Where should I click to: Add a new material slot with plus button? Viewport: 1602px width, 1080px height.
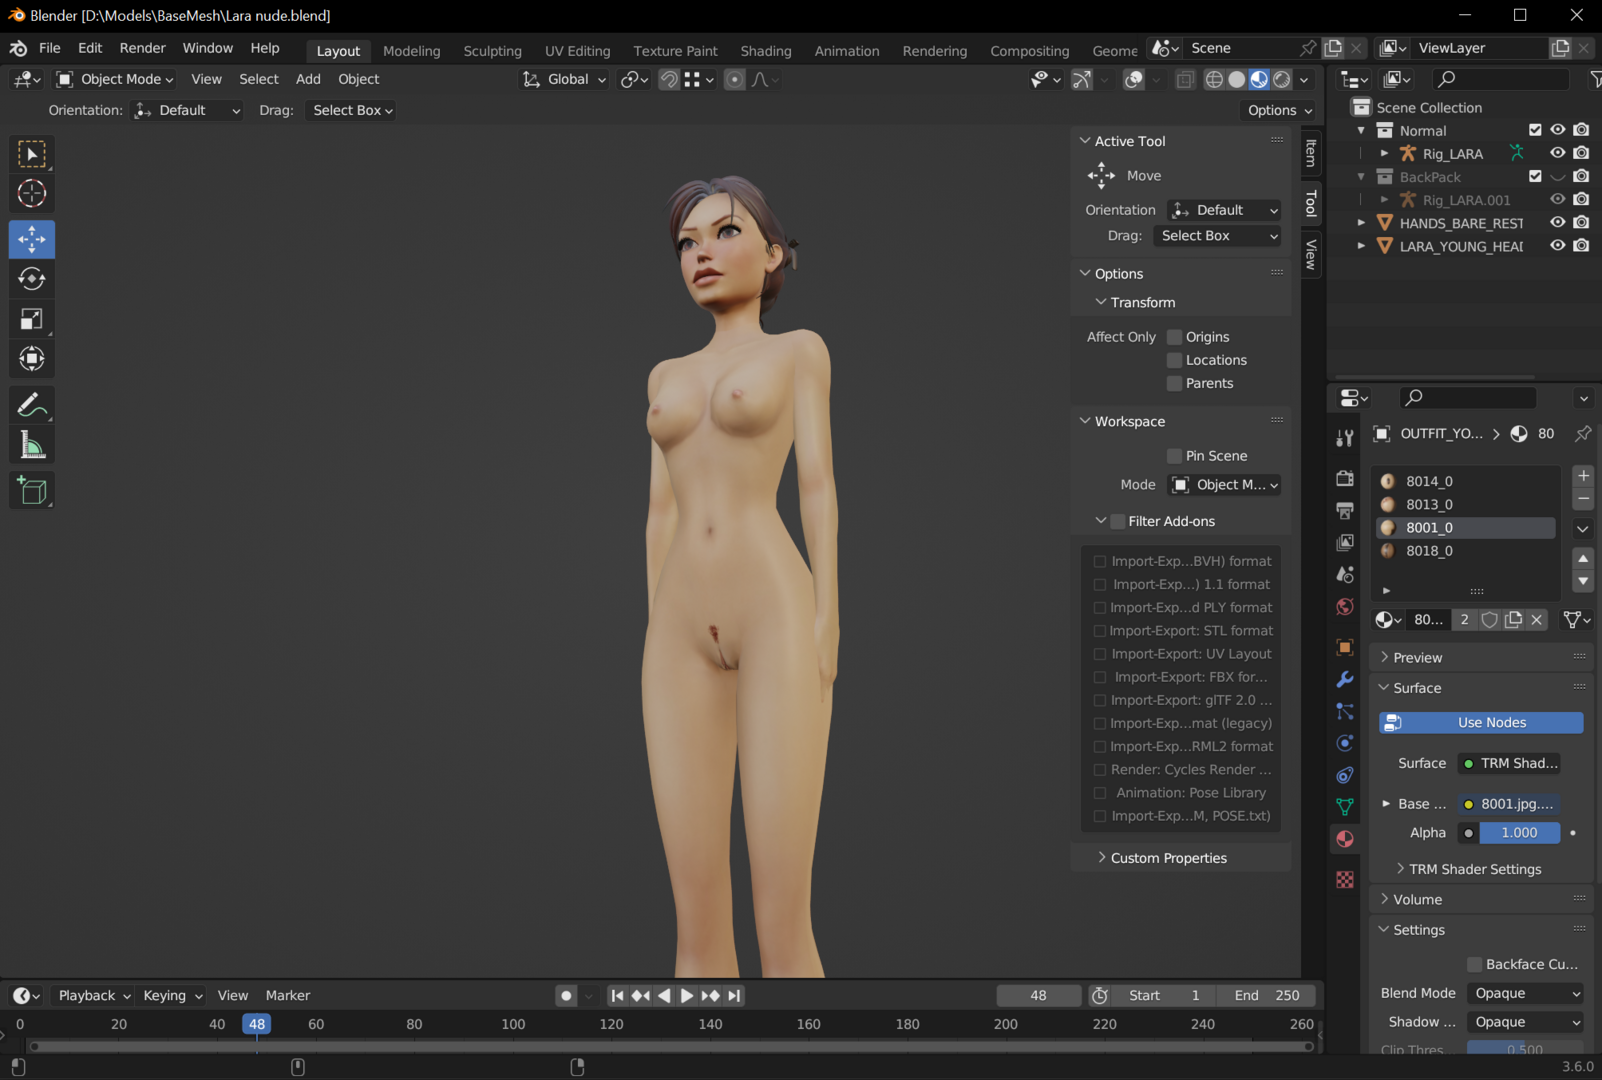tap(1583, 476)
